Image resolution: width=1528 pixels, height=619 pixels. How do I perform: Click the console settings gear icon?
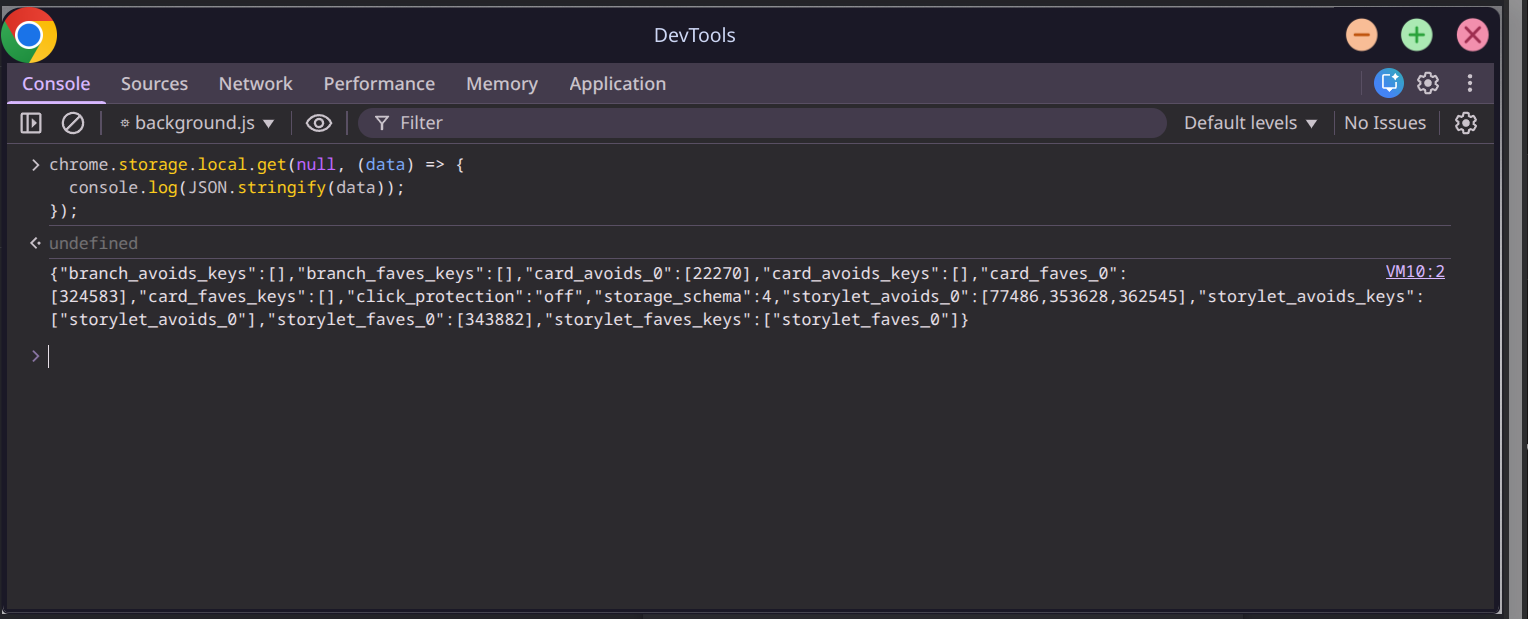pos(1465,122)
